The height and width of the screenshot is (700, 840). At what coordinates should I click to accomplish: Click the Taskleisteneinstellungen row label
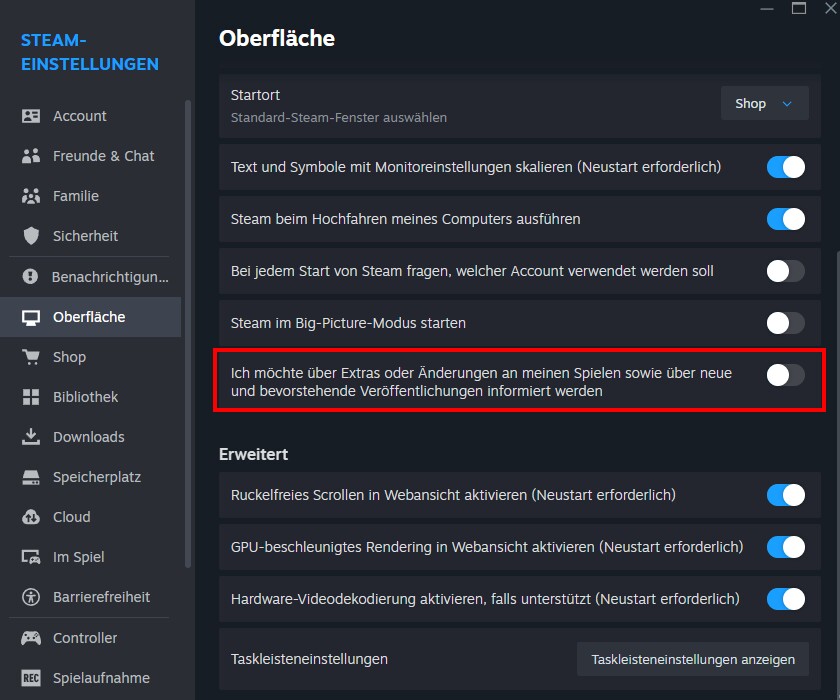[309, 659]
